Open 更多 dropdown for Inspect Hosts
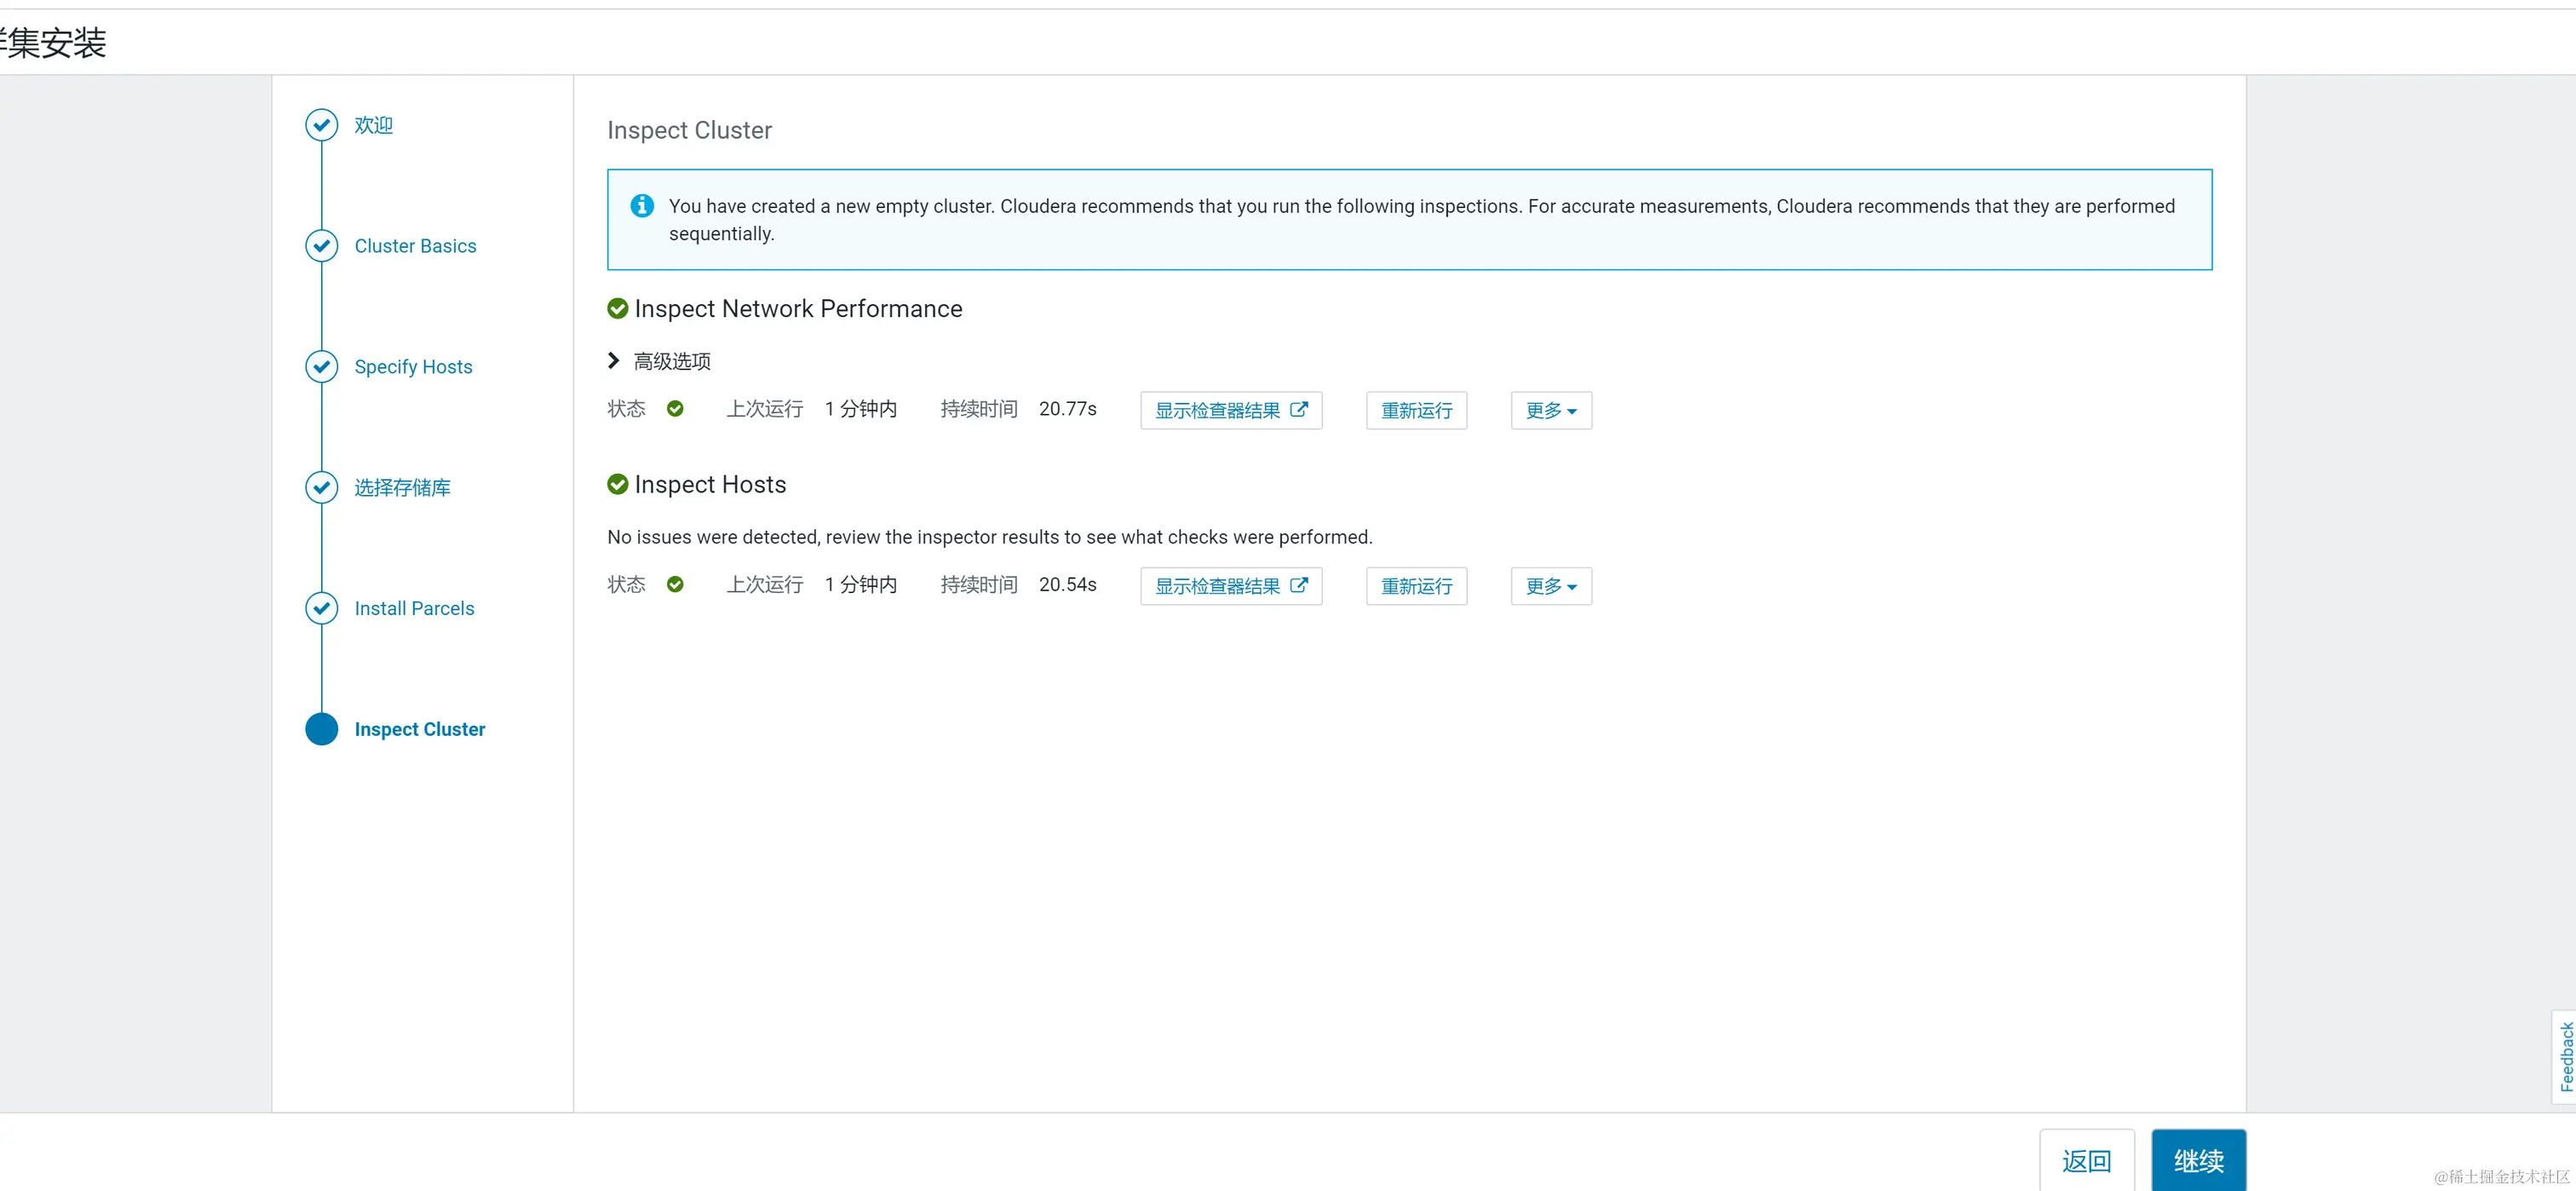Viewport: 2576px width, 1191px height. 1550,587
